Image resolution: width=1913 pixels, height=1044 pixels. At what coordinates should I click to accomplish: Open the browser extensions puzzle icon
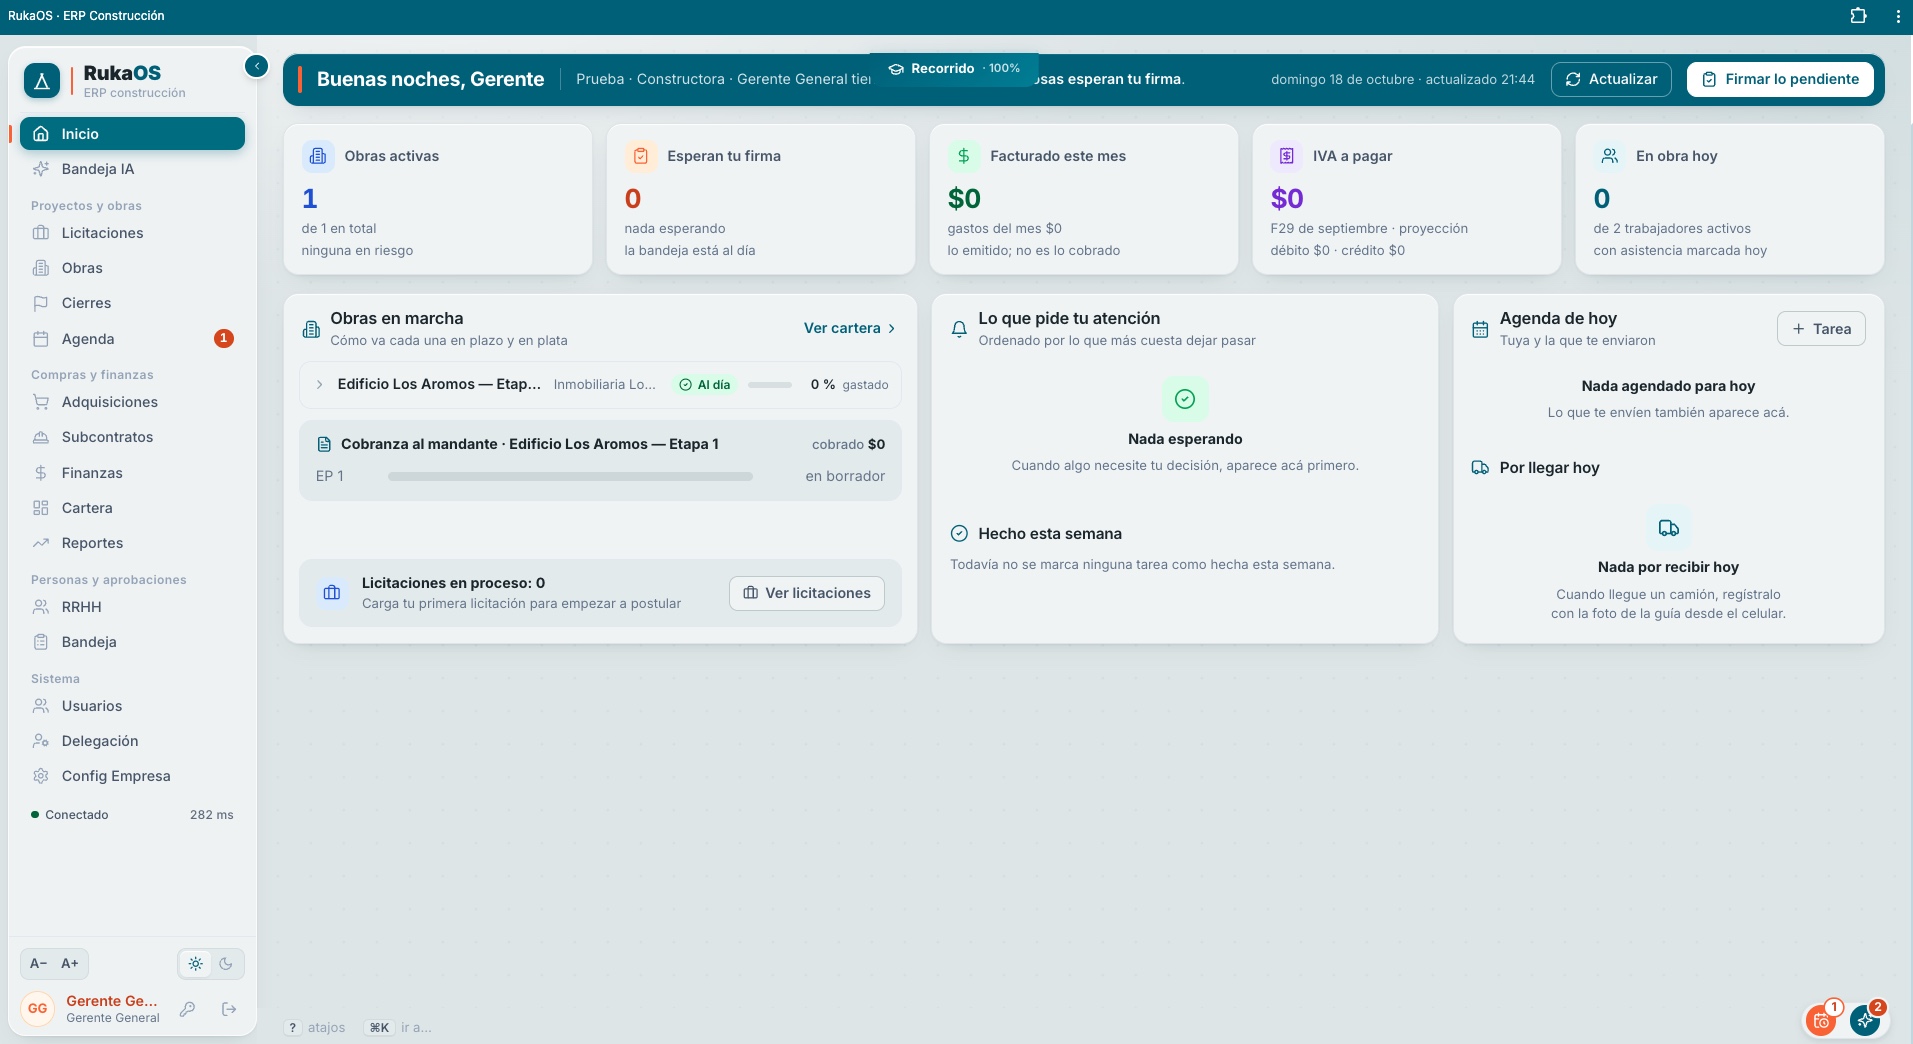tap(1858, 16)
